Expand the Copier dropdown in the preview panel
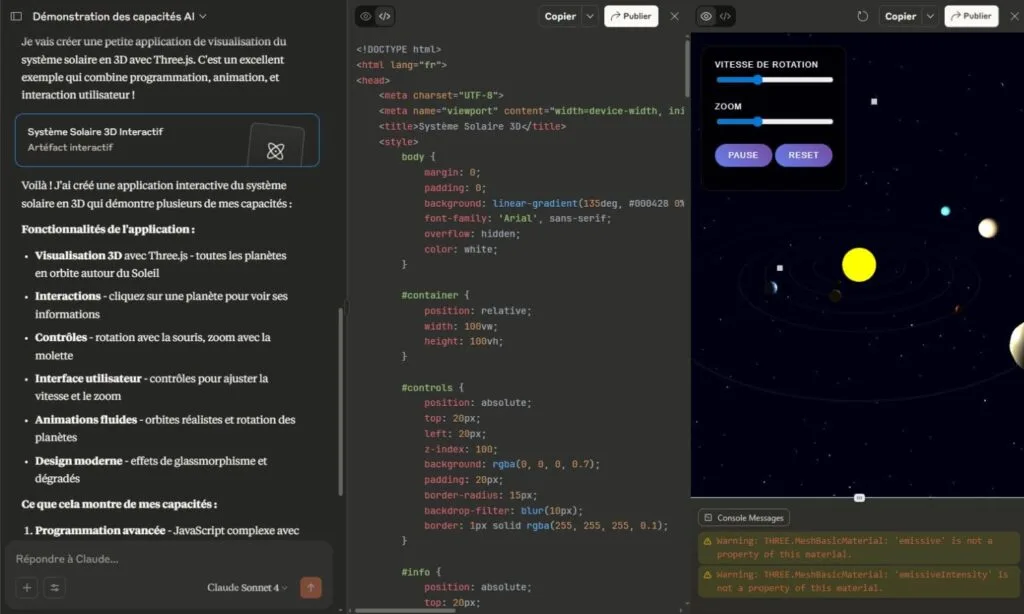 click(930, 16)
